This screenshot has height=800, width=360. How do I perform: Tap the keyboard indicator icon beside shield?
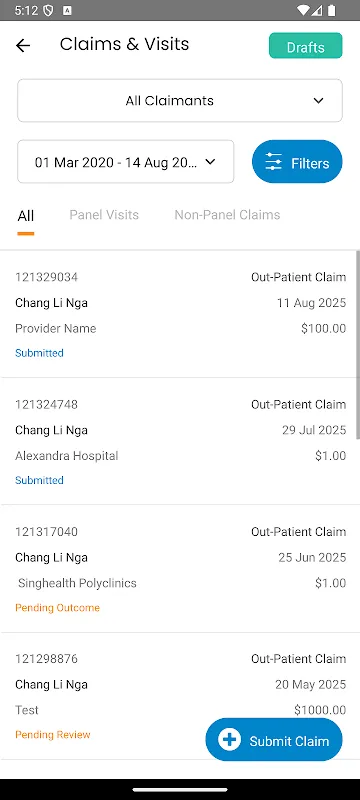tap(67, 10)
